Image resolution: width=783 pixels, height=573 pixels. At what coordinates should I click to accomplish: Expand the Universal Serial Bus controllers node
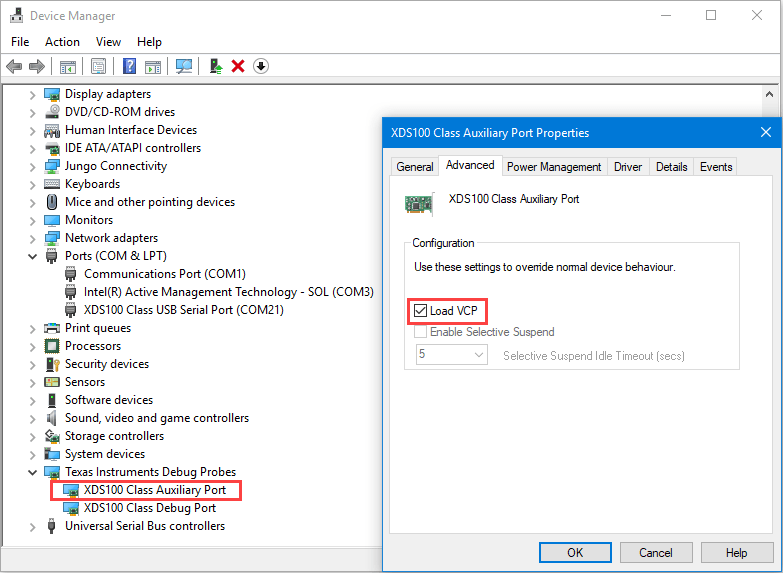tap(32, 526)
